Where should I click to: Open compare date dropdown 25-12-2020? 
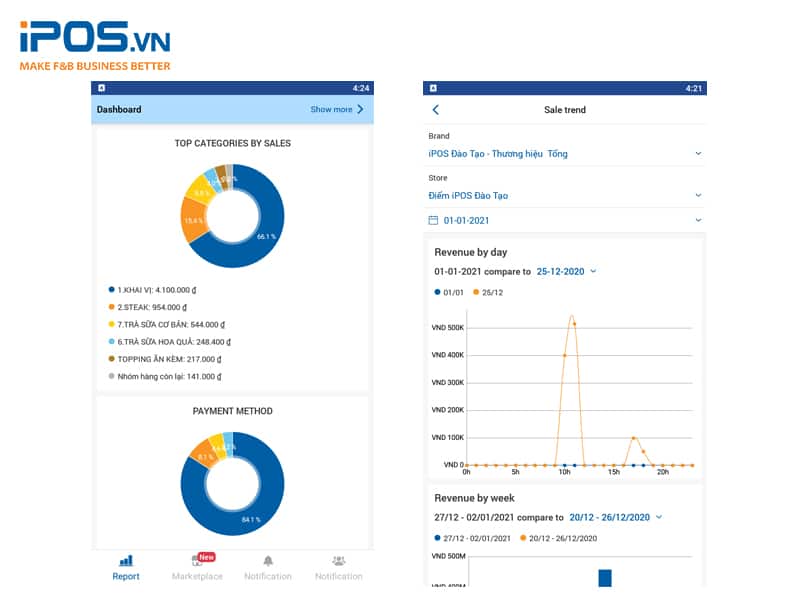point(566,271)
